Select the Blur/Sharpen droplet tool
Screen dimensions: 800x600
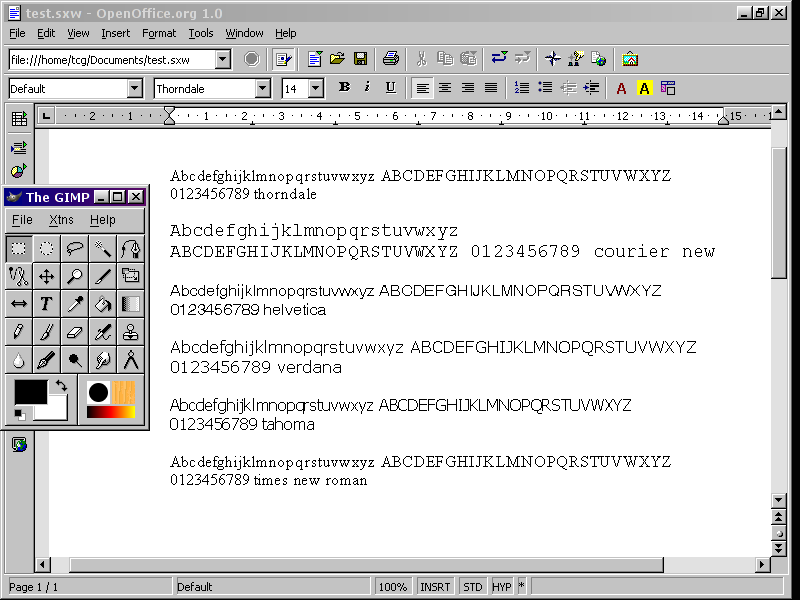coord(19,361)
